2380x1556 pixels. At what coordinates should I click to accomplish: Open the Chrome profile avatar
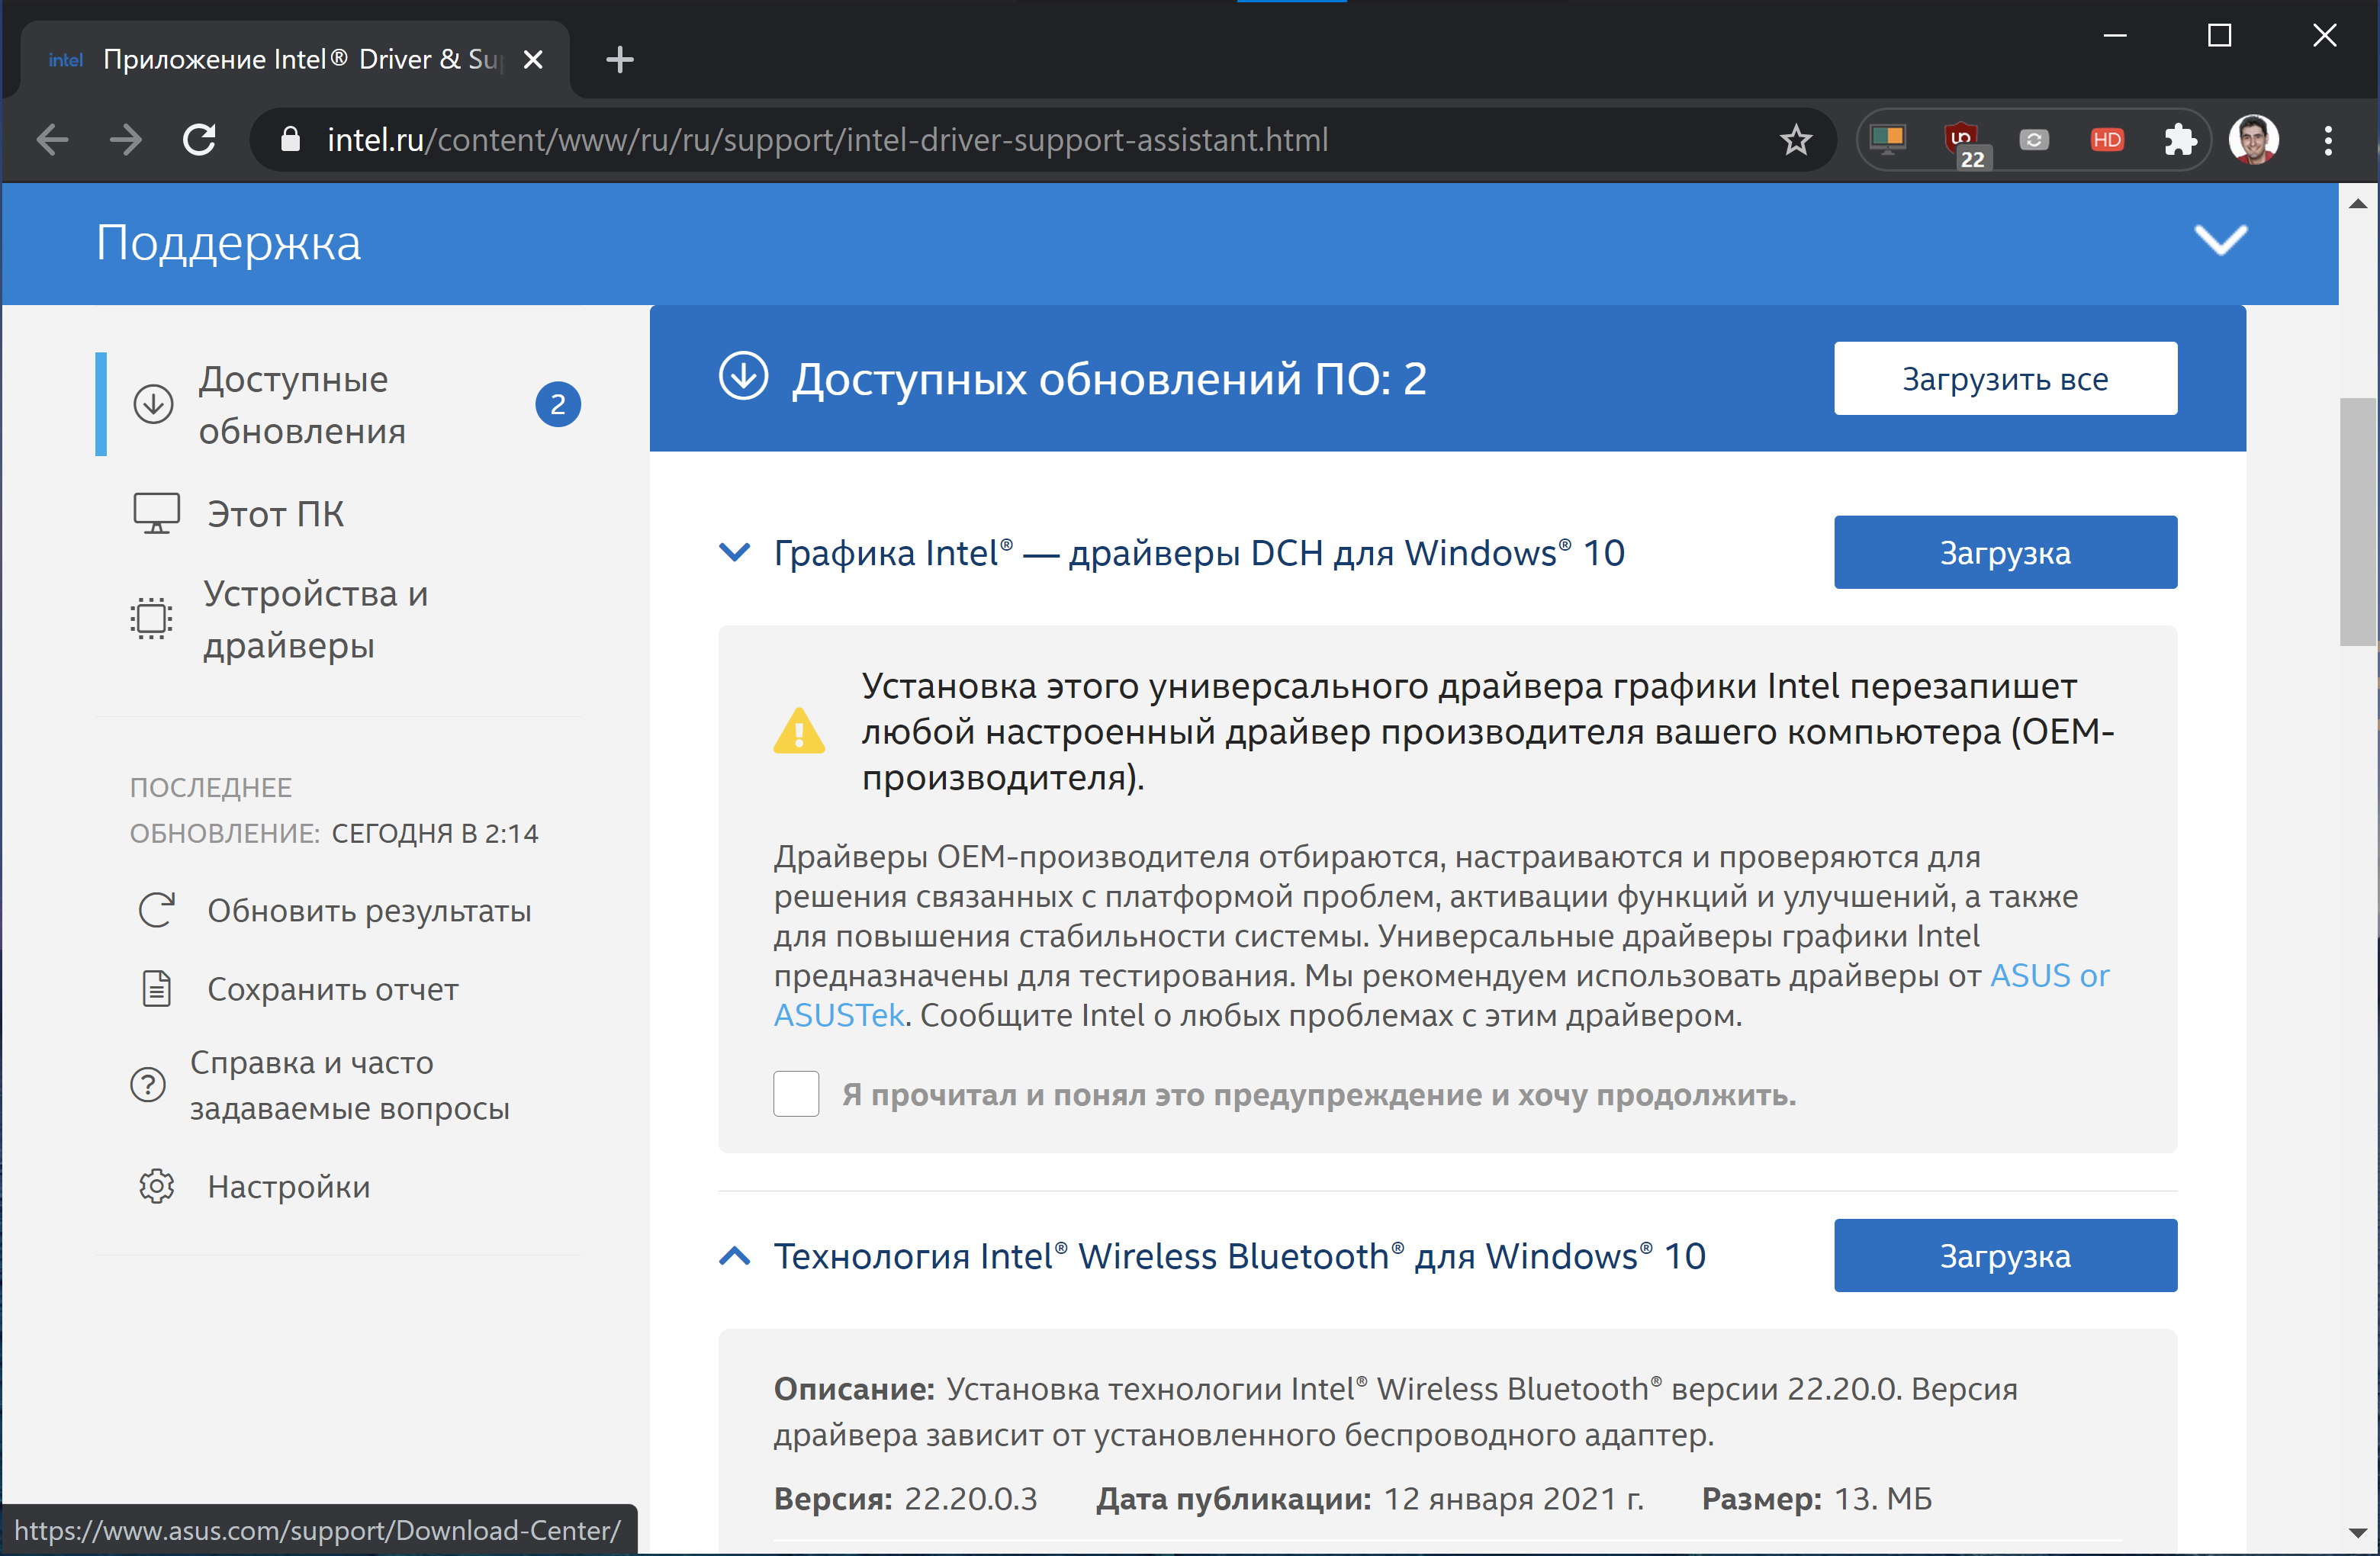[2253, 139]
